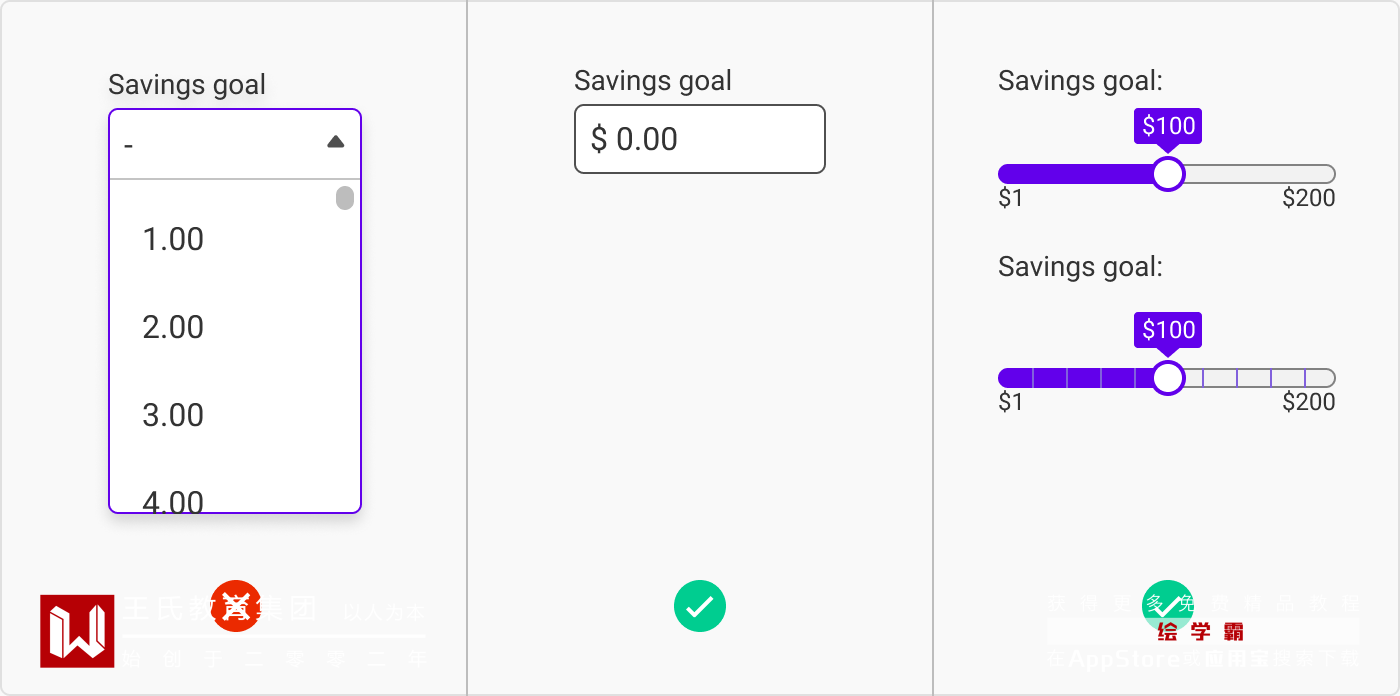Image resolution: width=1400 pixels, height=696 pixels.
Task: Click the red Chinese watermark text at bottom right
Action: point(1200,632)
